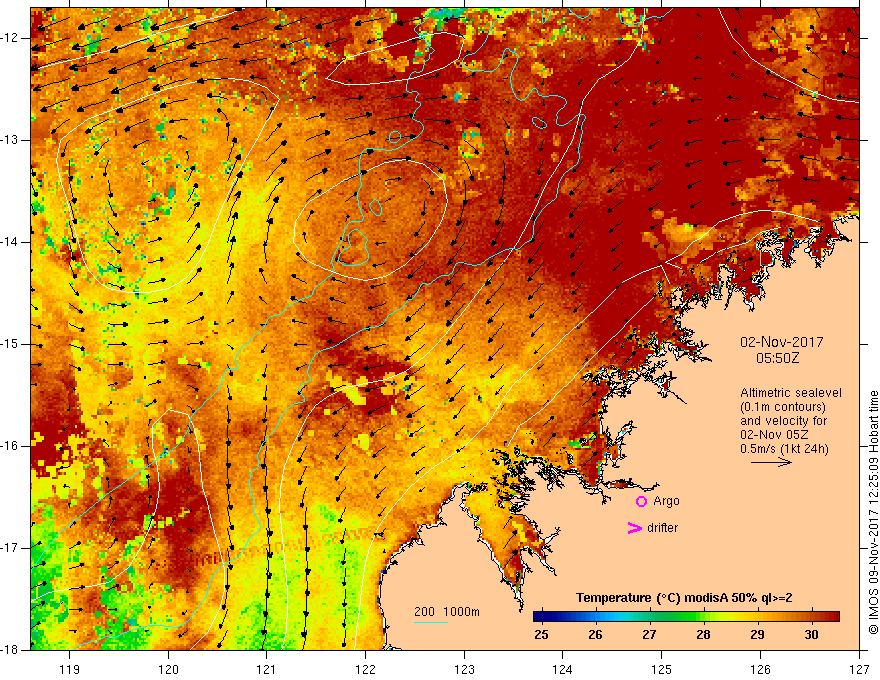Image resolution: width=880 pixels, height=680 pixels.
Task: Click the 'drifter' legend label
Action: (662, 528)
